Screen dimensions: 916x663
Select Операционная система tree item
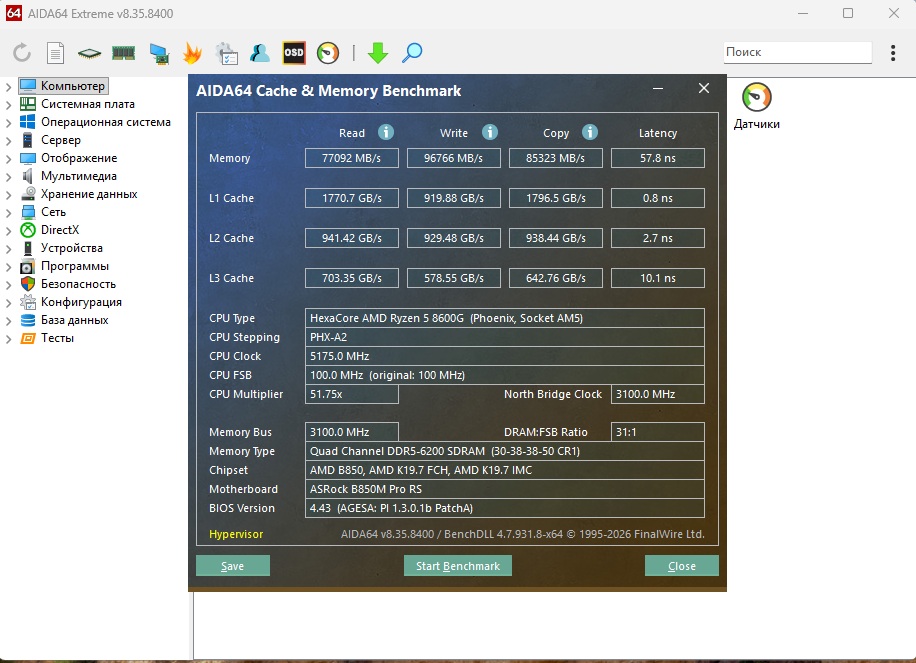click(x=106, y=122)
